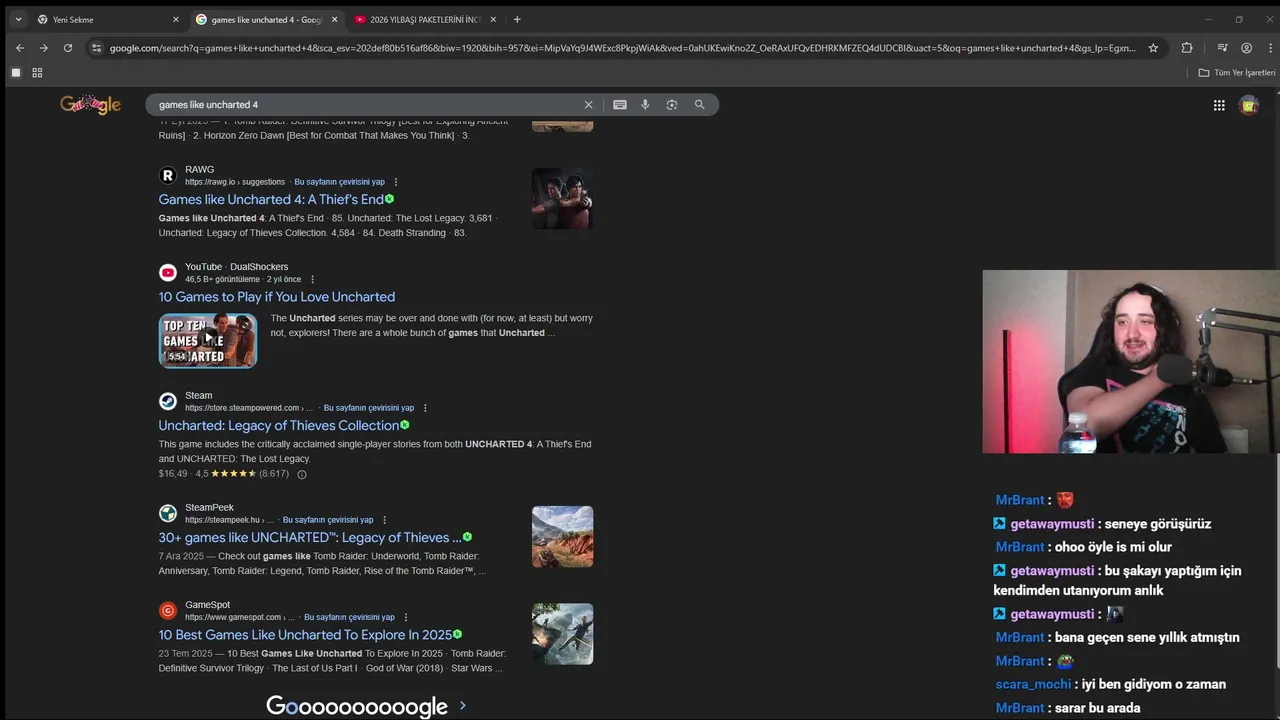View site information icon in address bar

(96, 48)
